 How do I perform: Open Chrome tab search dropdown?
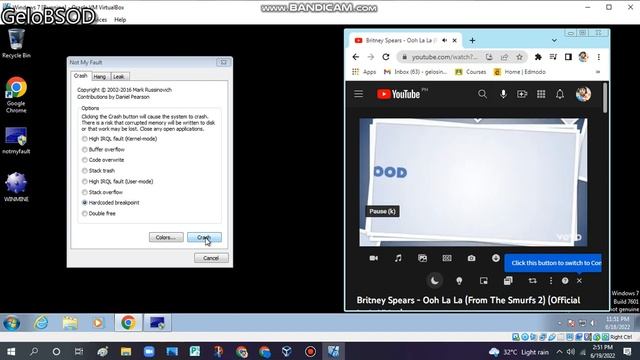554,40
